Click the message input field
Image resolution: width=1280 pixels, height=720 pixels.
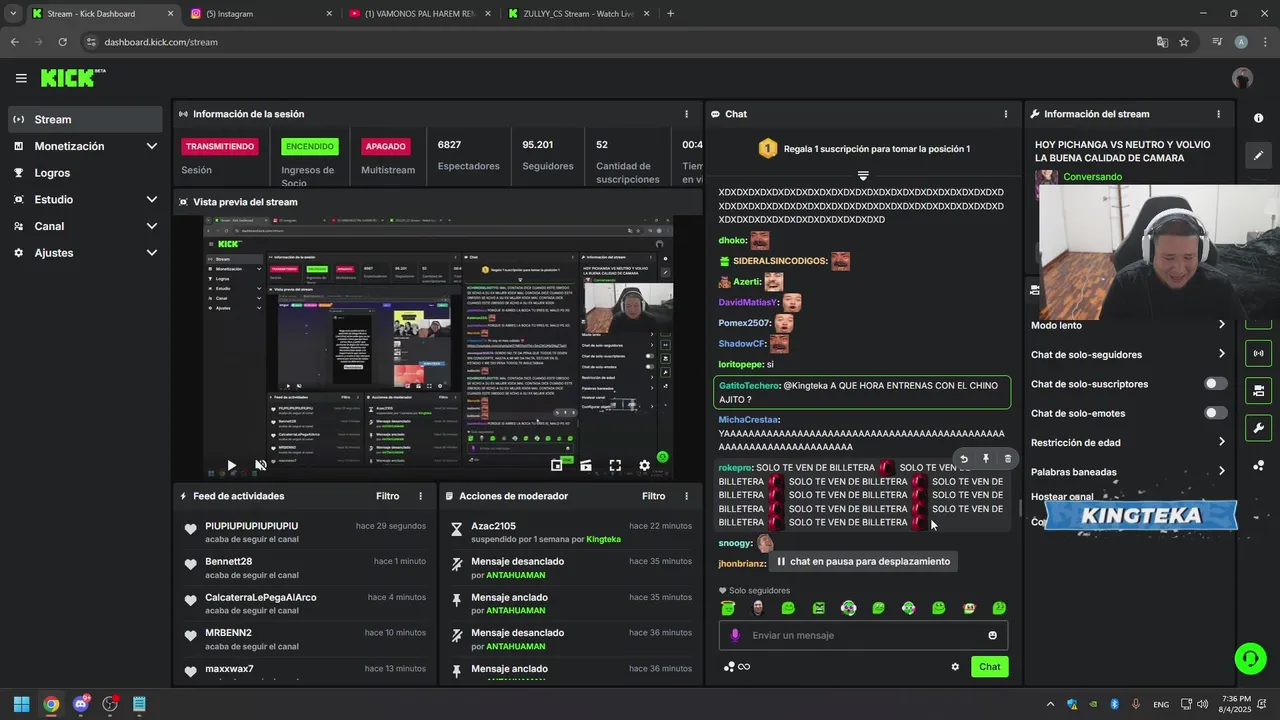[x=863, y=635]
